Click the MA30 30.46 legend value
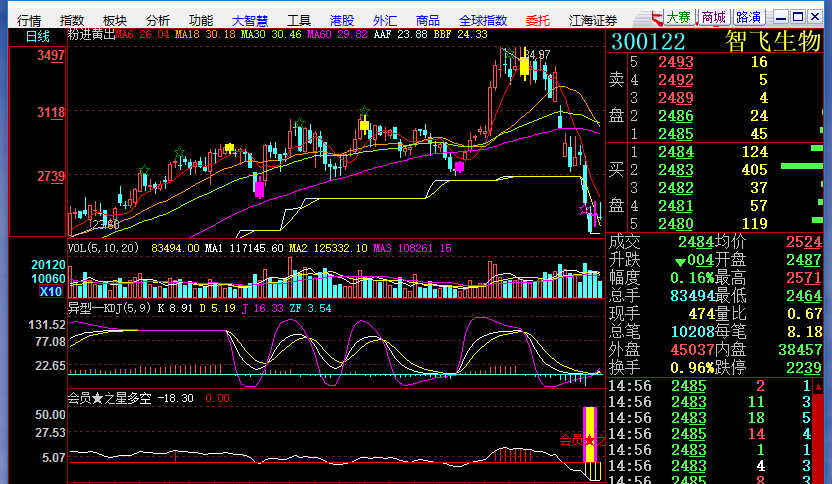 pyautogui.click(x=271, y=34)
